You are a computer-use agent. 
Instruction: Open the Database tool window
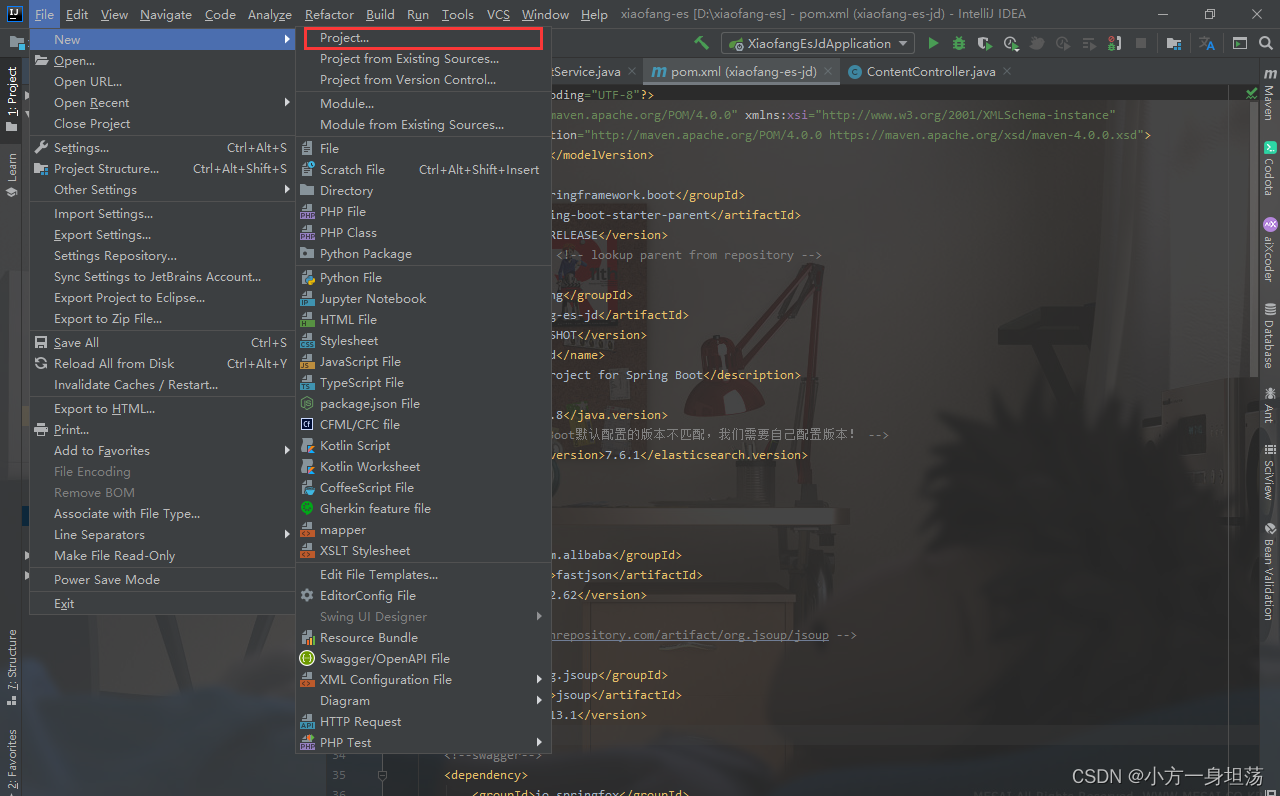[1269, 336]
